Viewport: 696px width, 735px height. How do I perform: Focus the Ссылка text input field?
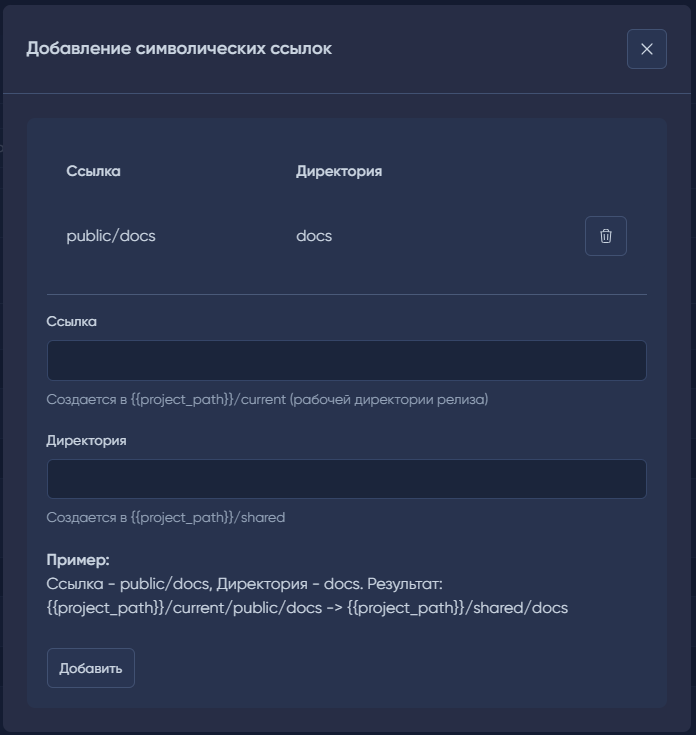click(x=346, y=360)
